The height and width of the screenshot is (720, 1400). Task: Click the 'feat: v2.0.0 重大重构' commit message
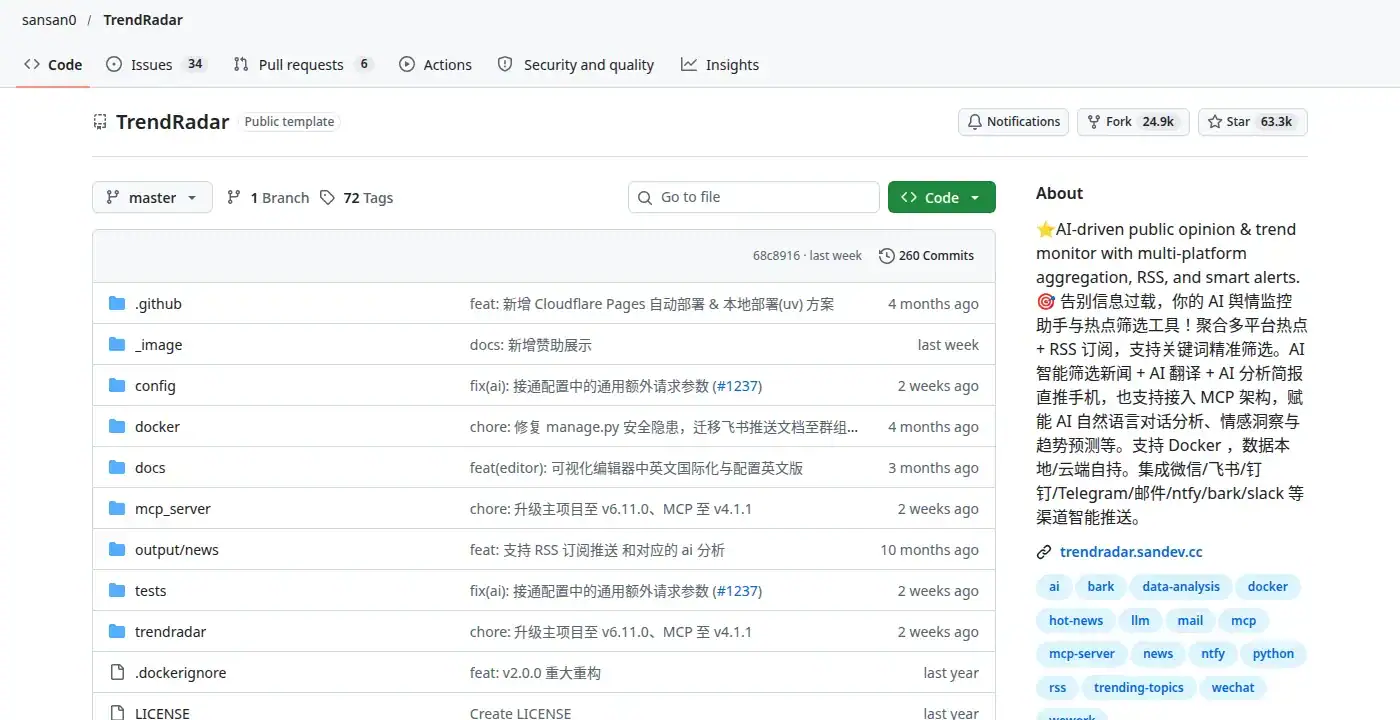point(535,673)
